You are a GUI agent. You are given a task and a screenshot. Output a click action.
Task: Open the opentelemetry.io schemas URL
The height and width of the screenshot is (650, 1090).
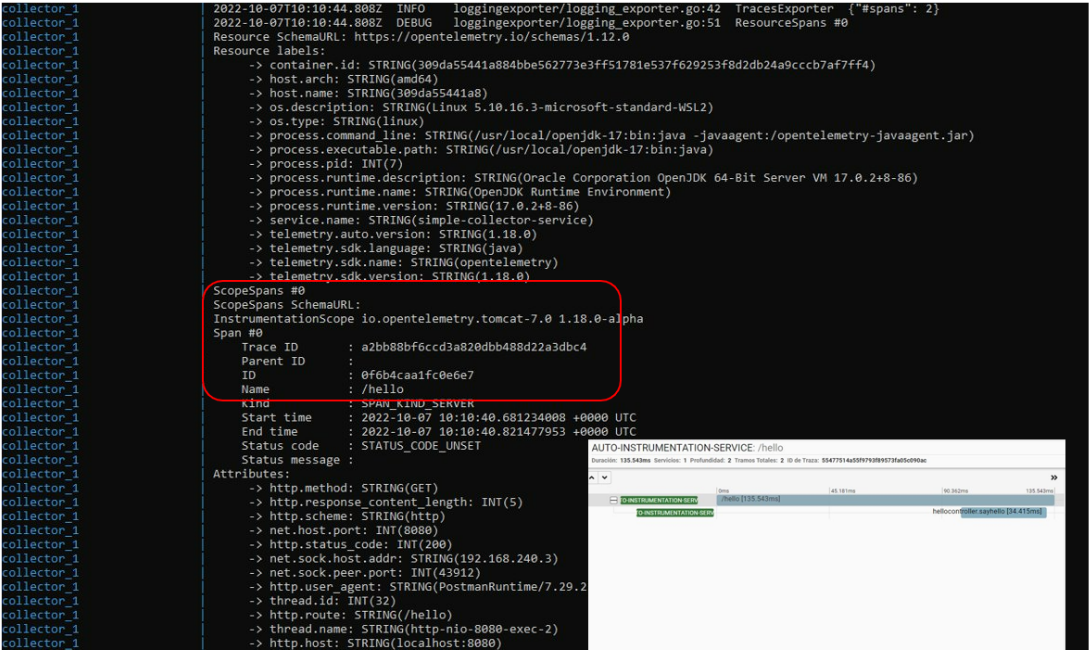click(x=491, y=37)
